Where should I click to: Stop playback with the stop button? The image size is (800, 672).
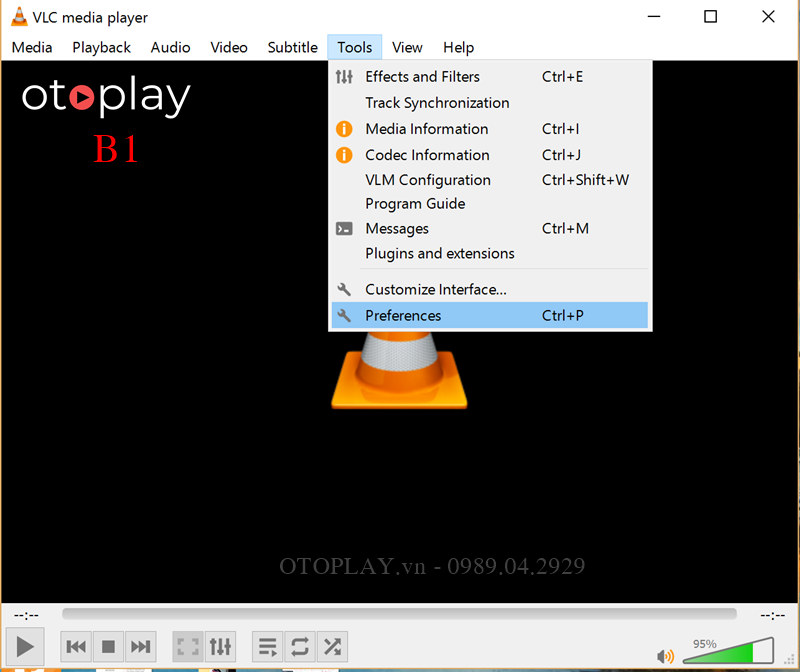108,647
